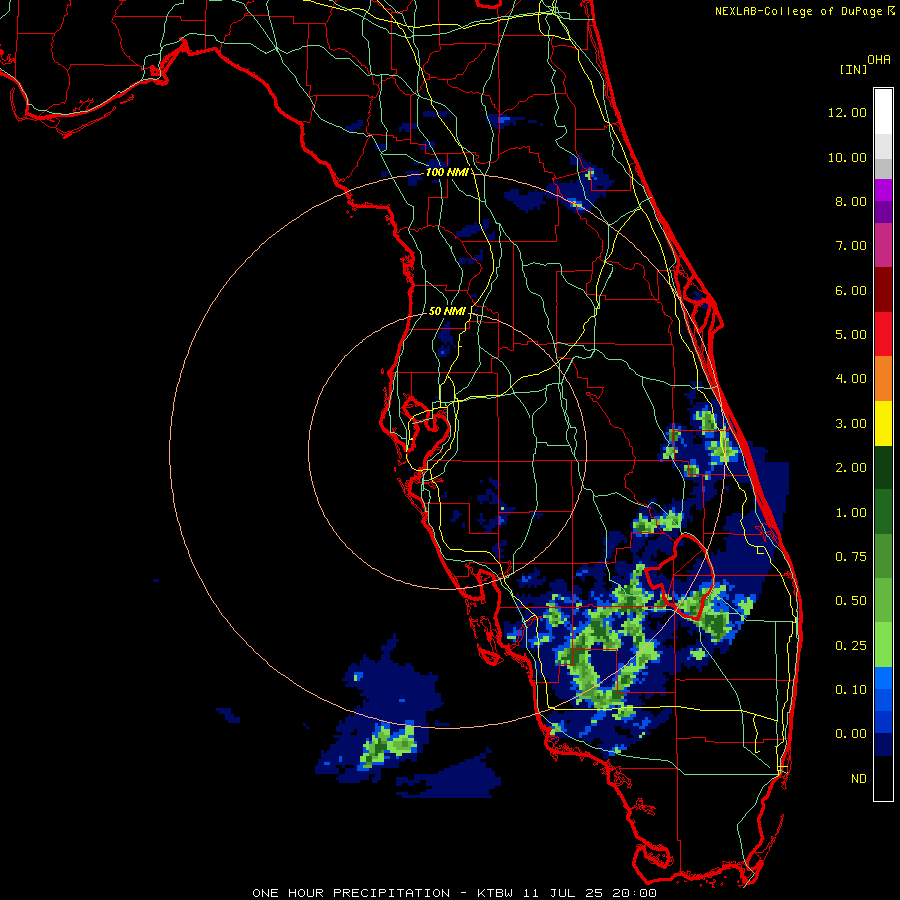900x900 pixels.
Task: Click the 7.00 legend value
Action: coord(851,246)
